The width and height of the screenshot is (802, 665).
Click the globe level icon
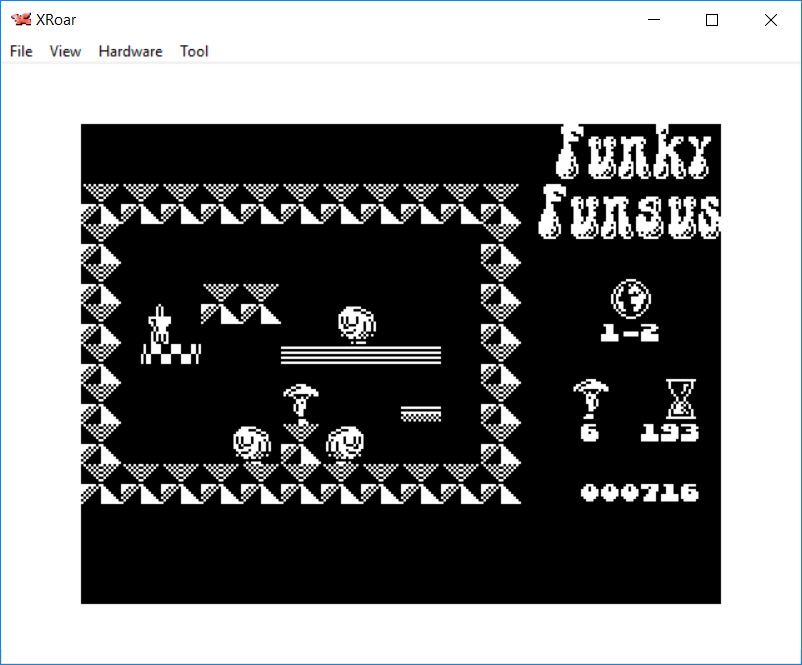point(630,298)
